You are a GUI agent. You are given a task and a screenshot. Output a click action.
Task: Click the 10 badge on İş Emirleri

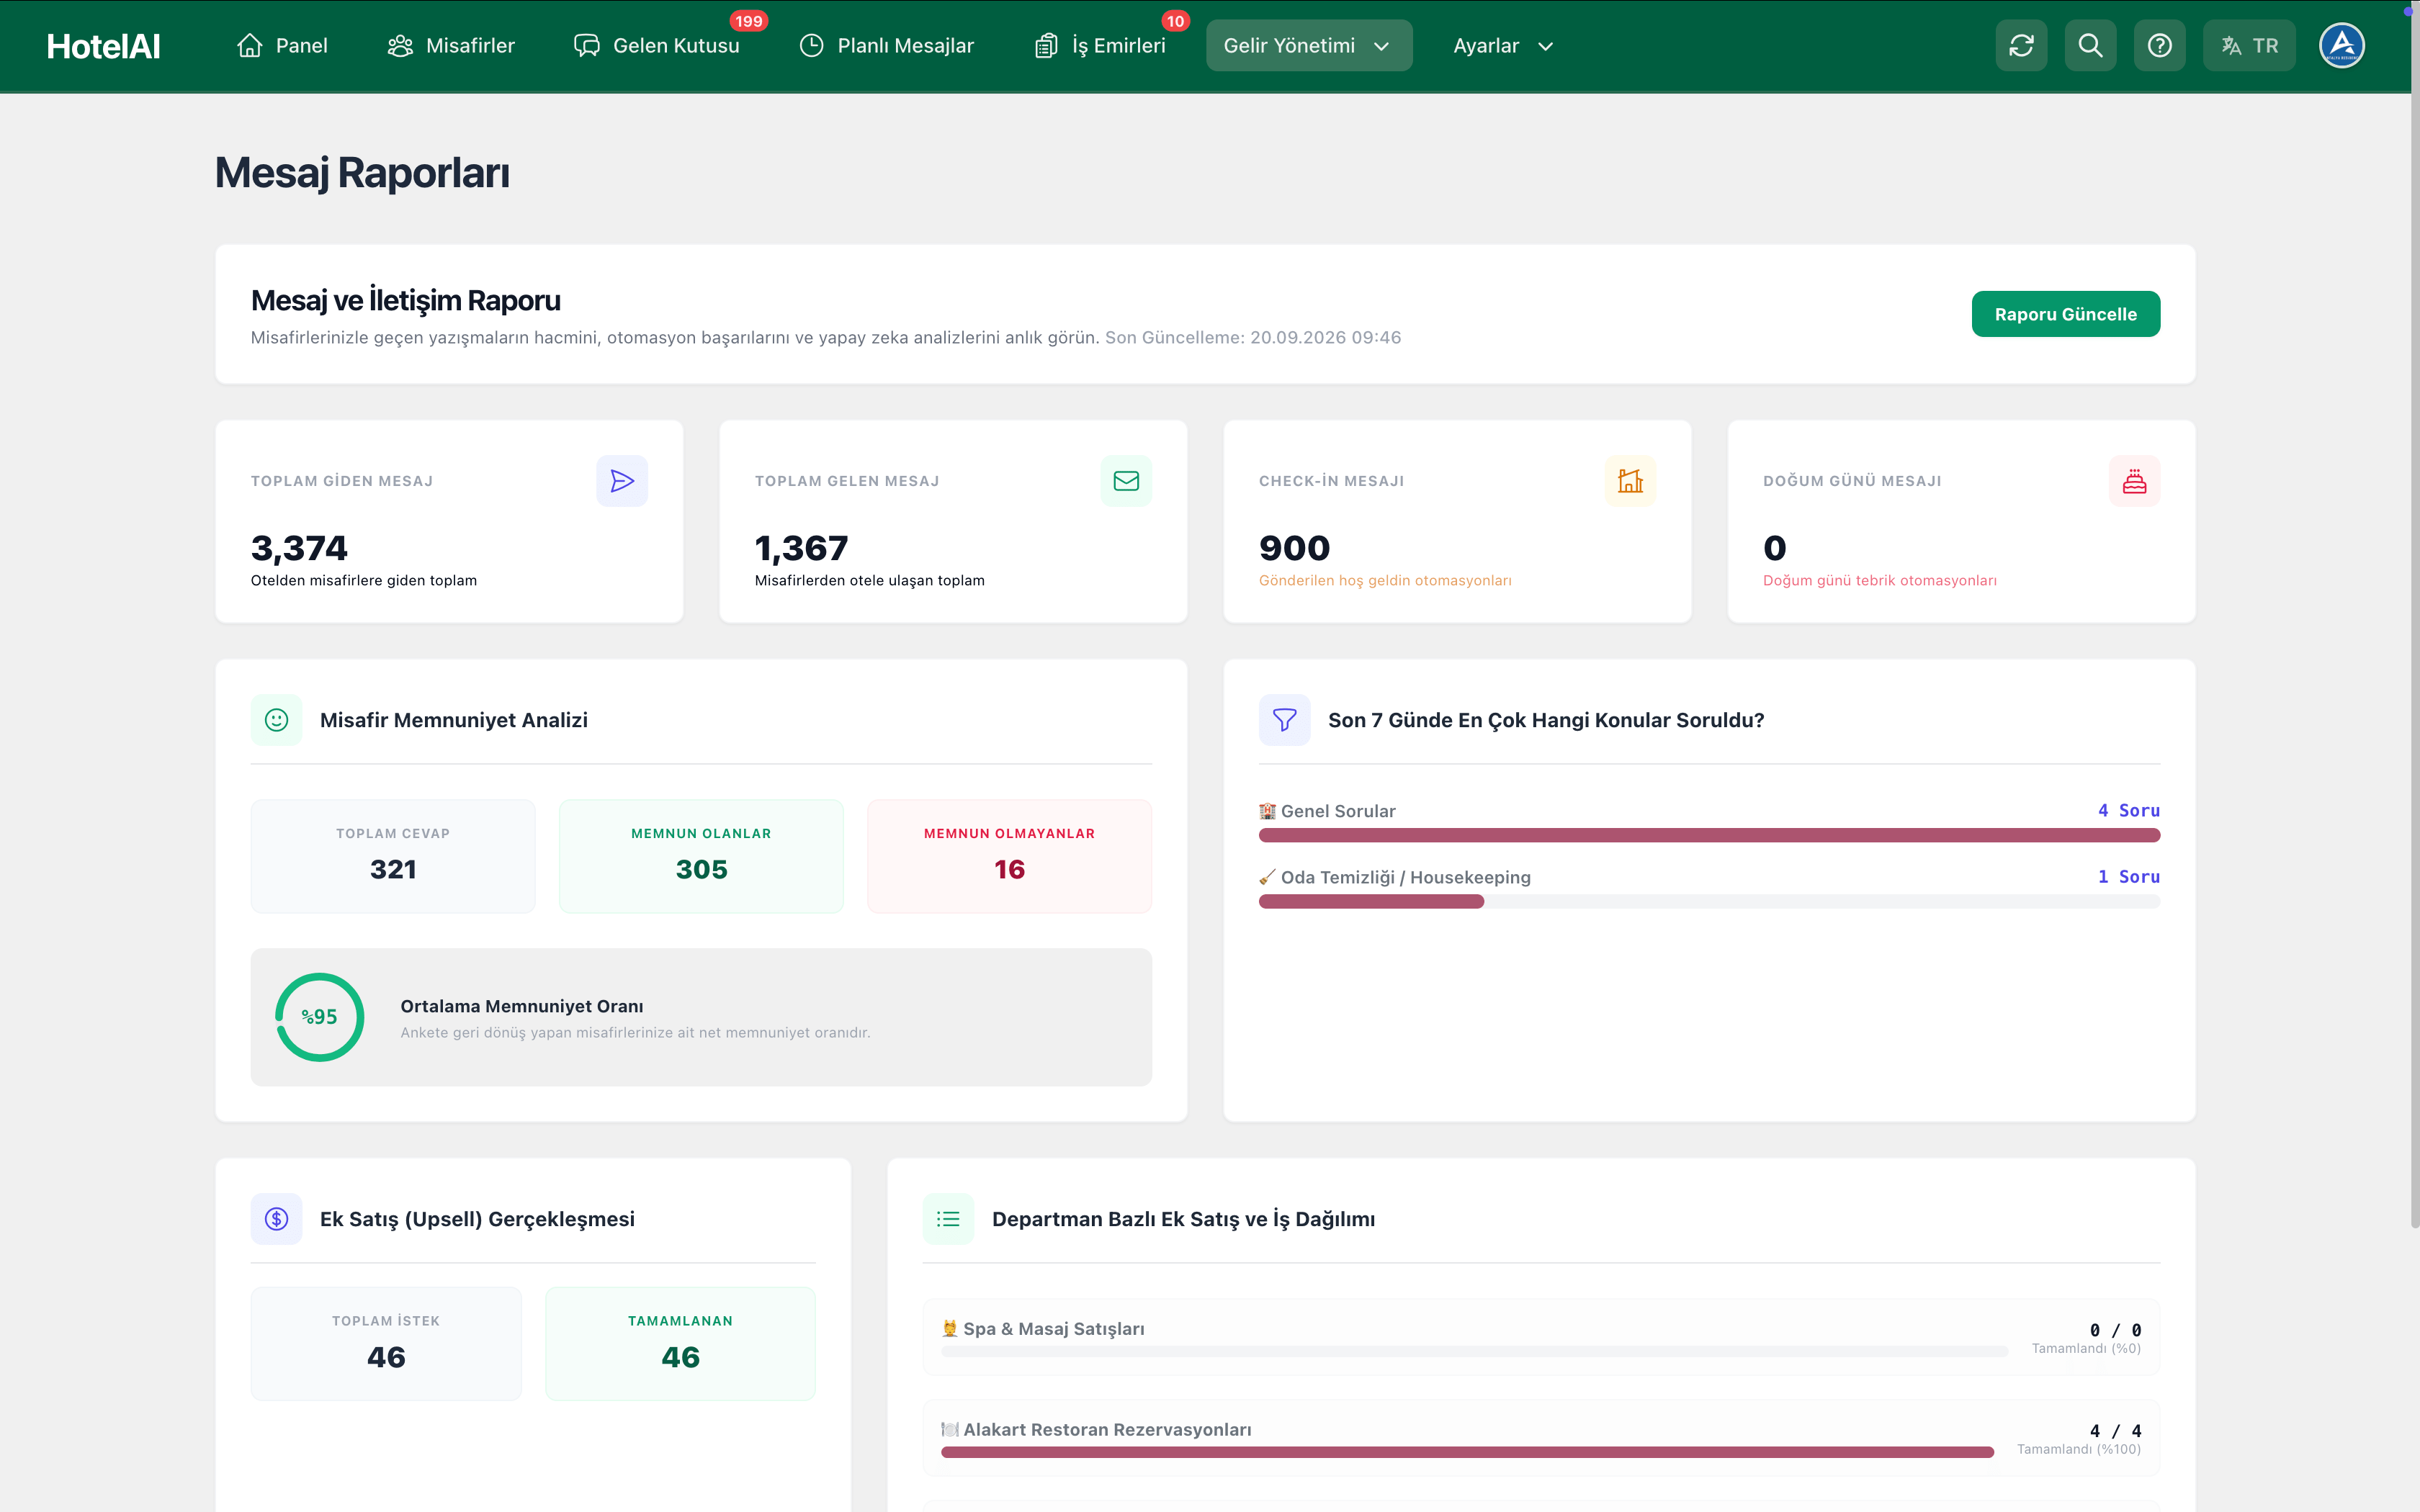click(x=1175, y=21)
